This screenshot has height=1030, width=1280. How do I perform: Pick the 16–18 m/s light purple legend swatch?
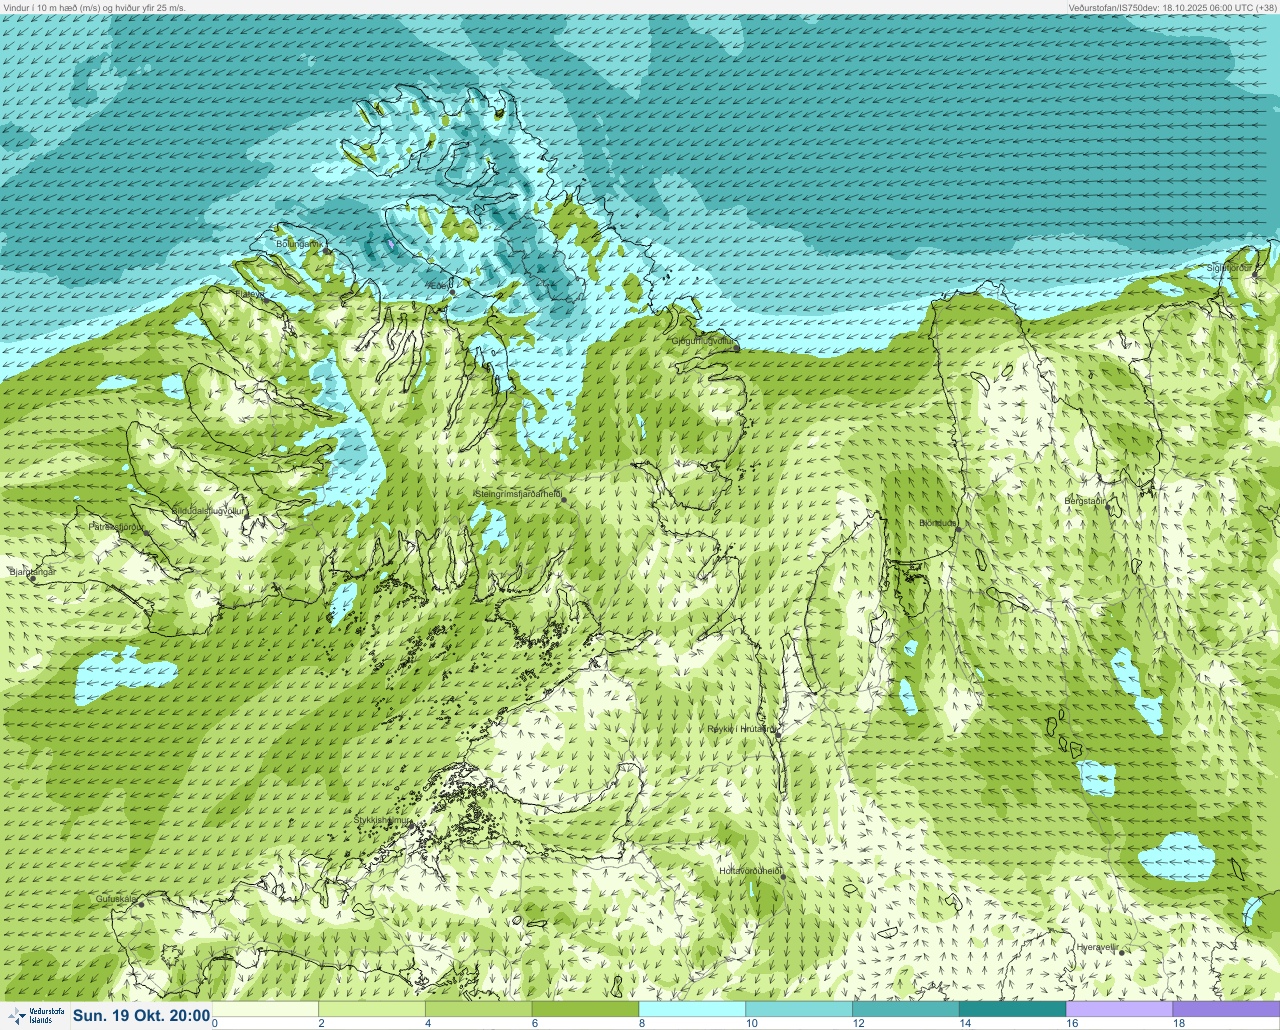point(1119,1009)
